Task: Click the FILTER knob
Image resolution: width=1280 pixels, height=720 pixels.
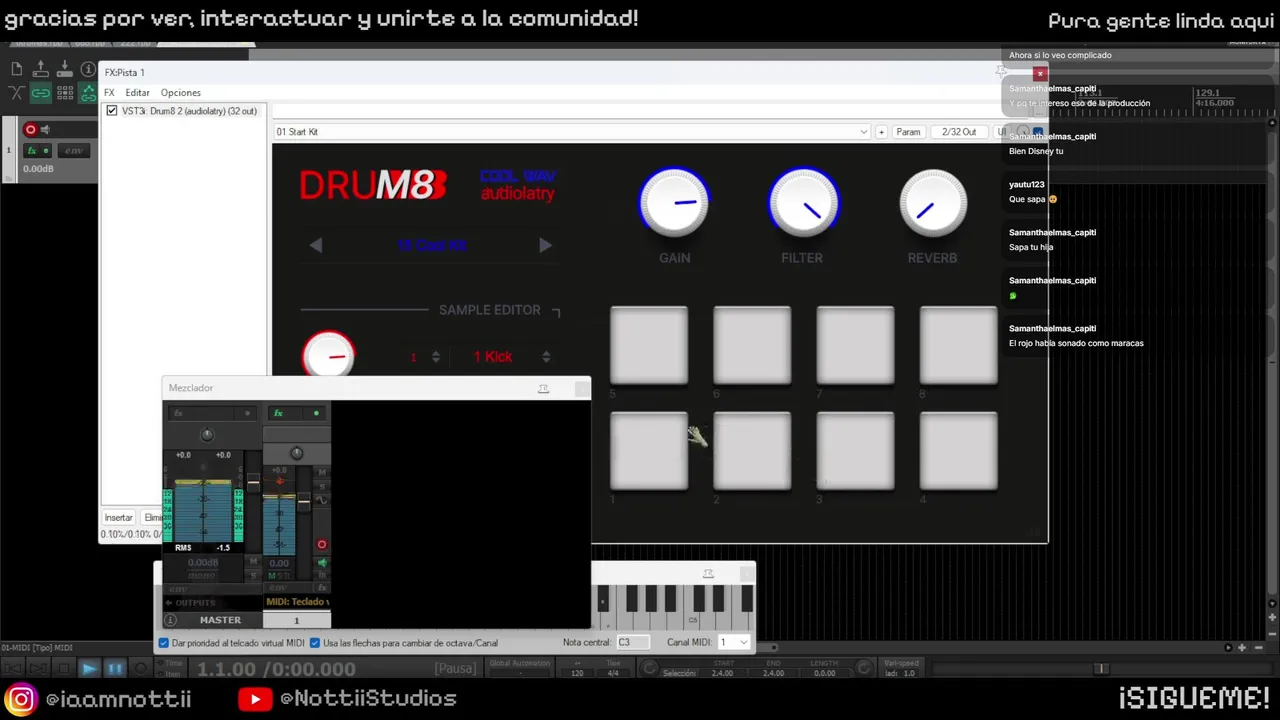Action: coord(803,203)
